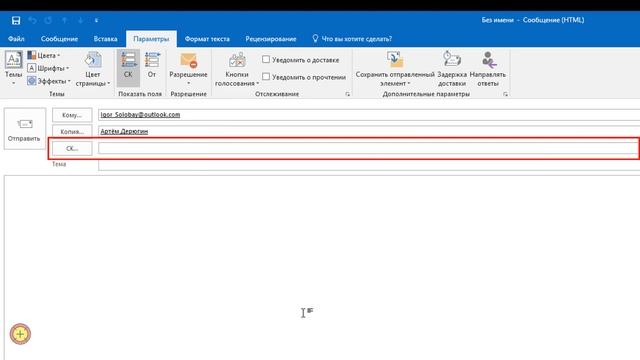
Task: Redo the action in the quick access toolbar
Action: coord(49,20)
